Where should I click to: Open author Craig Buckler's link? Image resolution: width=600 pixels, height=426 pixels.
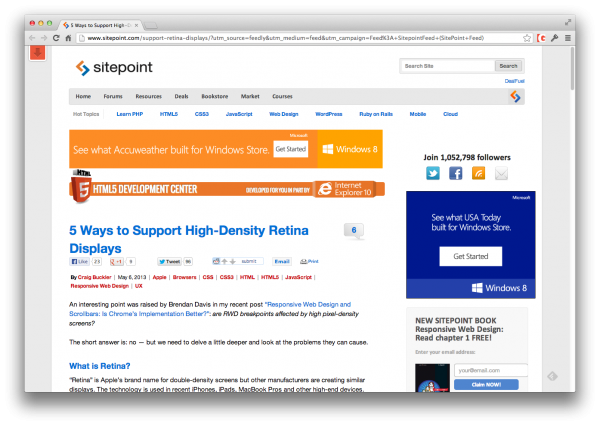point(95,277)
